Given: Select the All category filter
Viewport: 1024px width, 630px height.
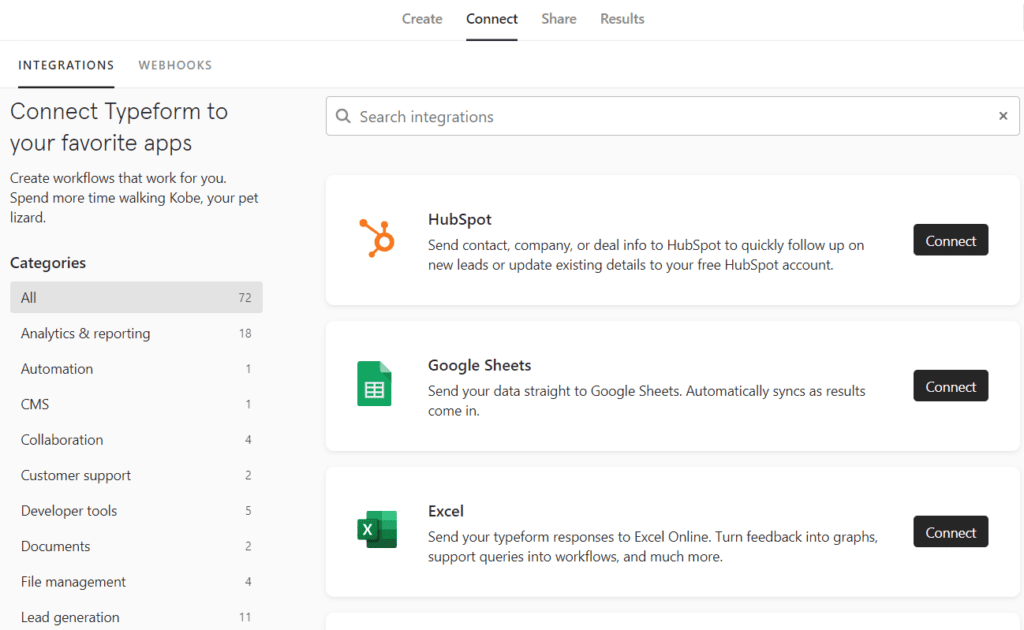Looking at the screenshot, I should click(x=136, y=298).
